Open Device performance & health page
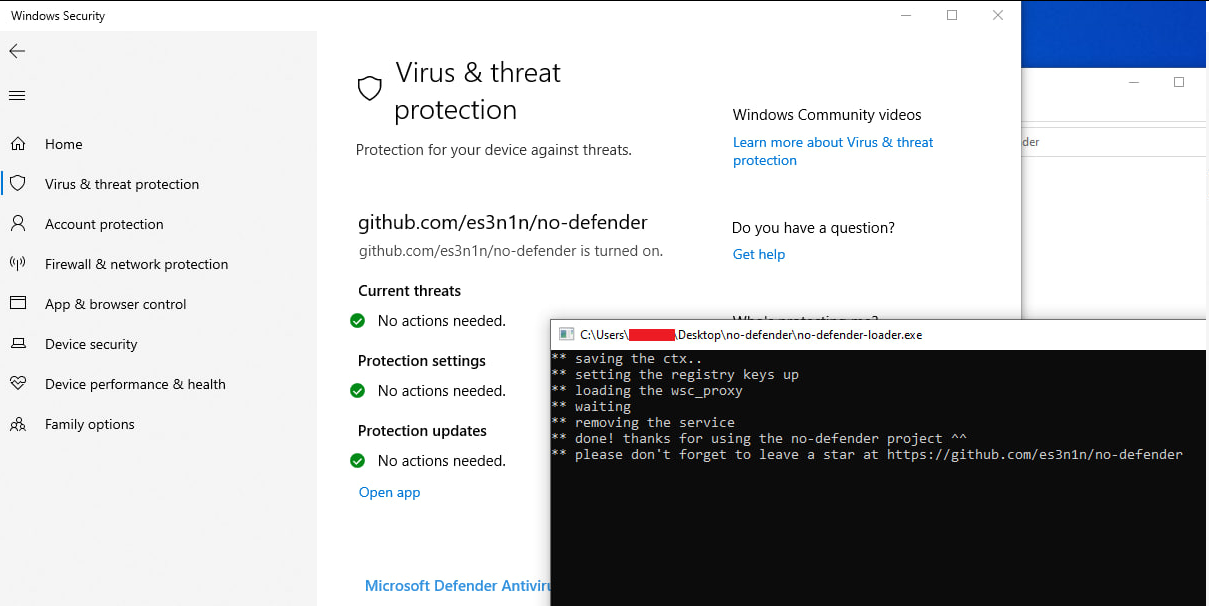Image resolution: width=1209 pixels, height=606 pixels. click(x=135, y=384)
